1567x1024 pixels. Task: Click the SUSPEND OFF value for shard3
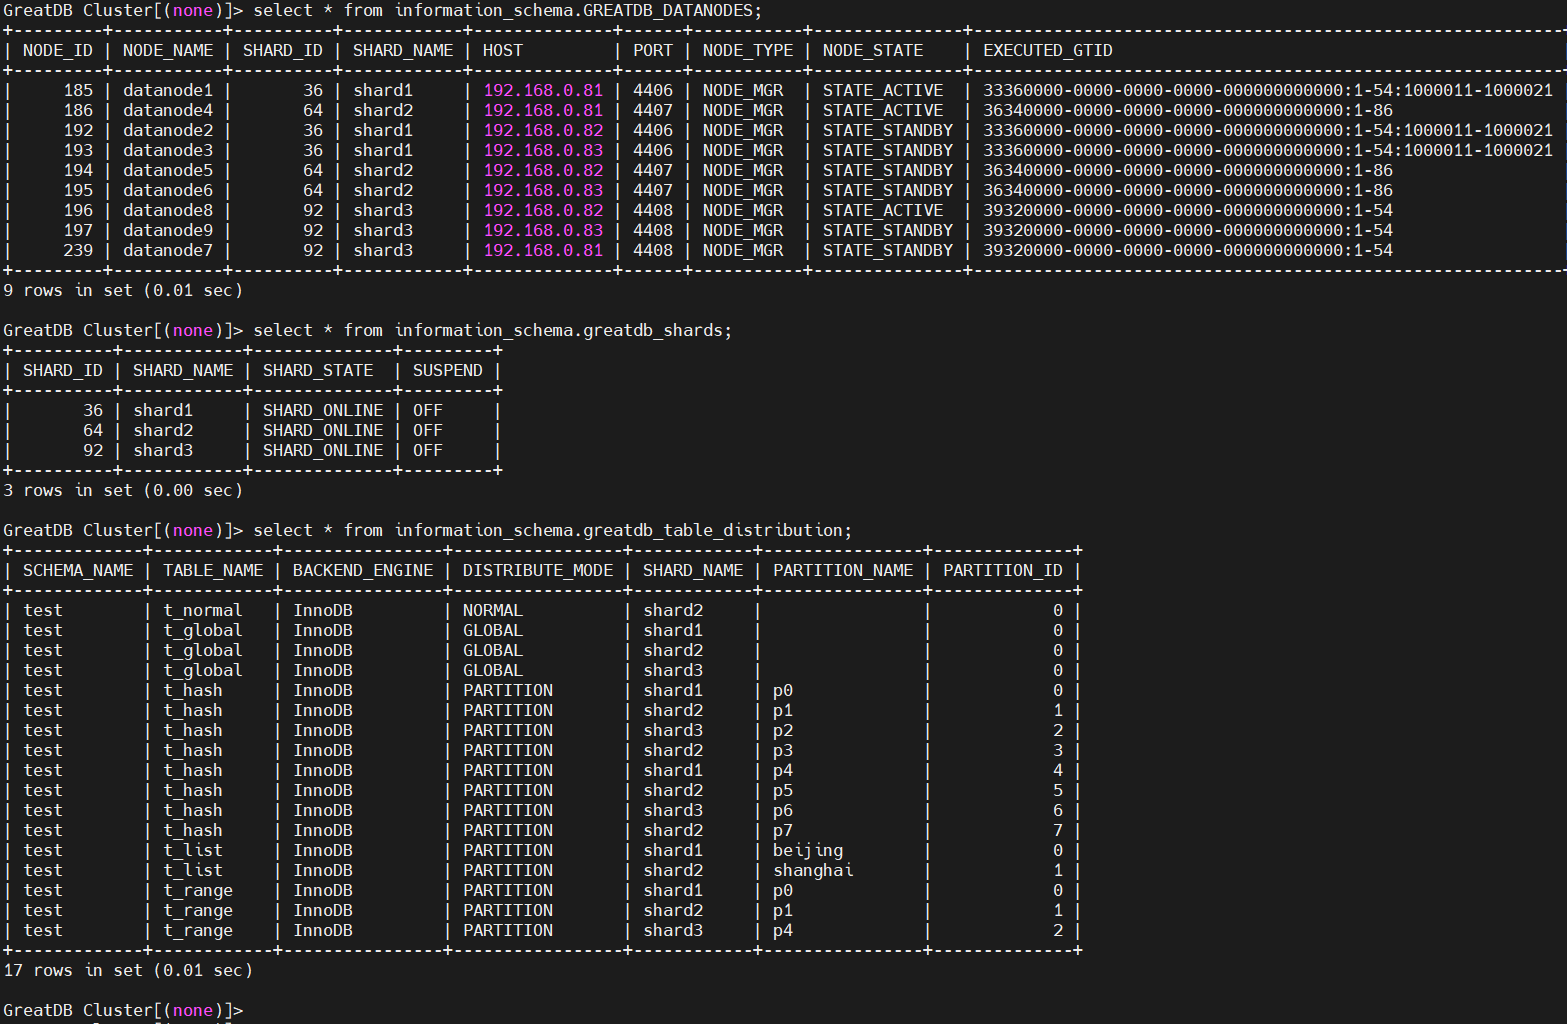click(x=428, y=450)
